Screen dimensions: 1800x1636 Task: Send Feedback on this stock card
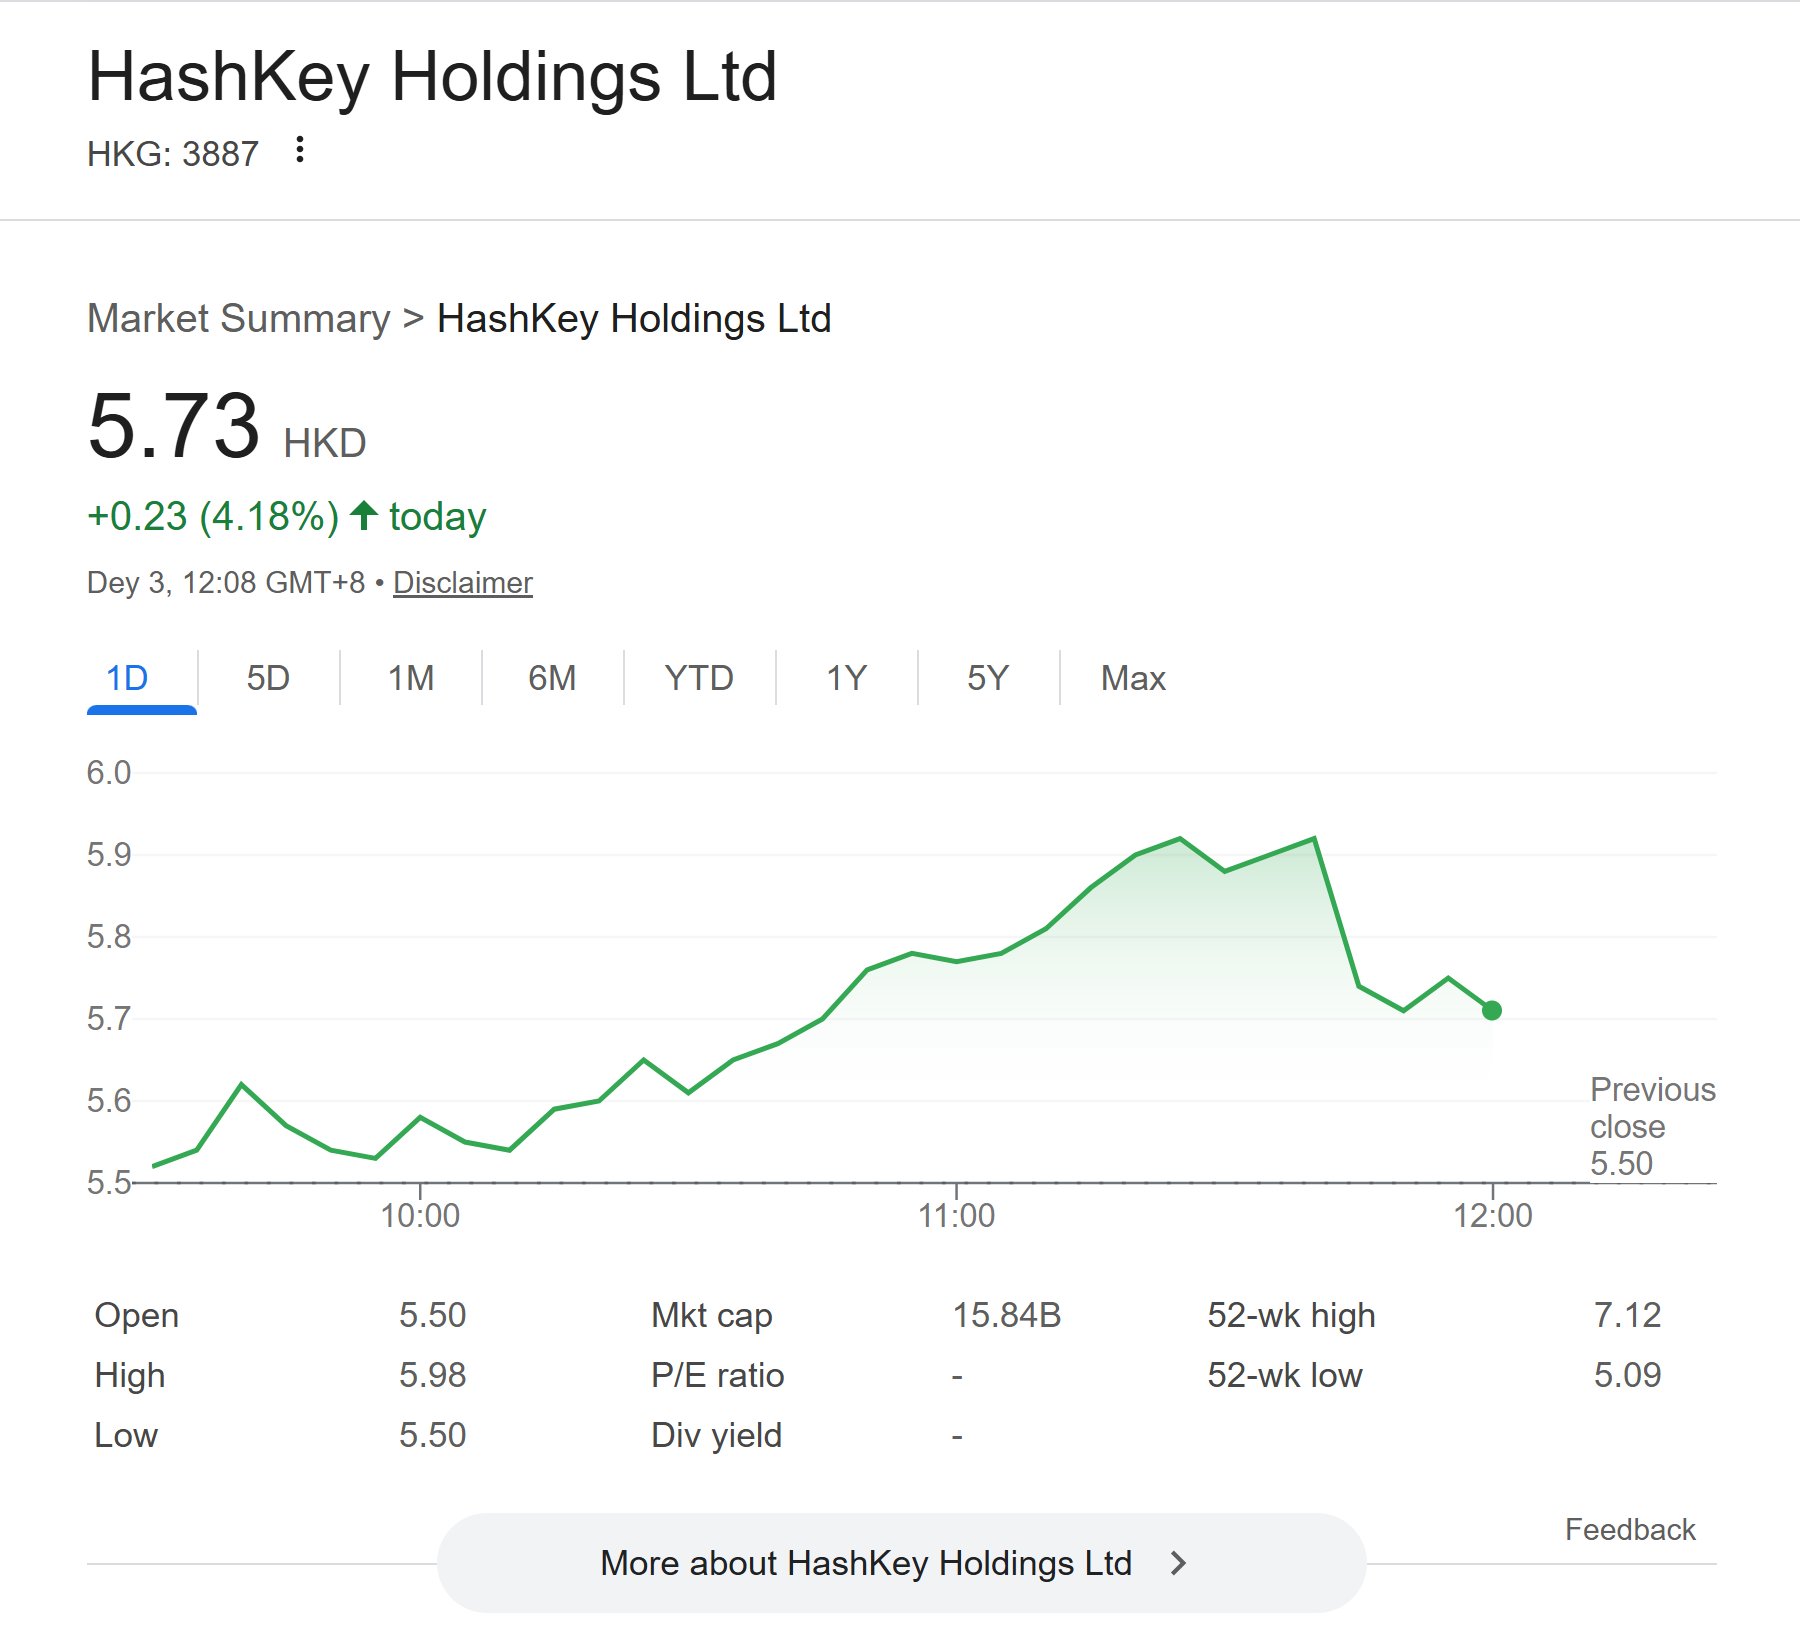click(1630, 1528)
